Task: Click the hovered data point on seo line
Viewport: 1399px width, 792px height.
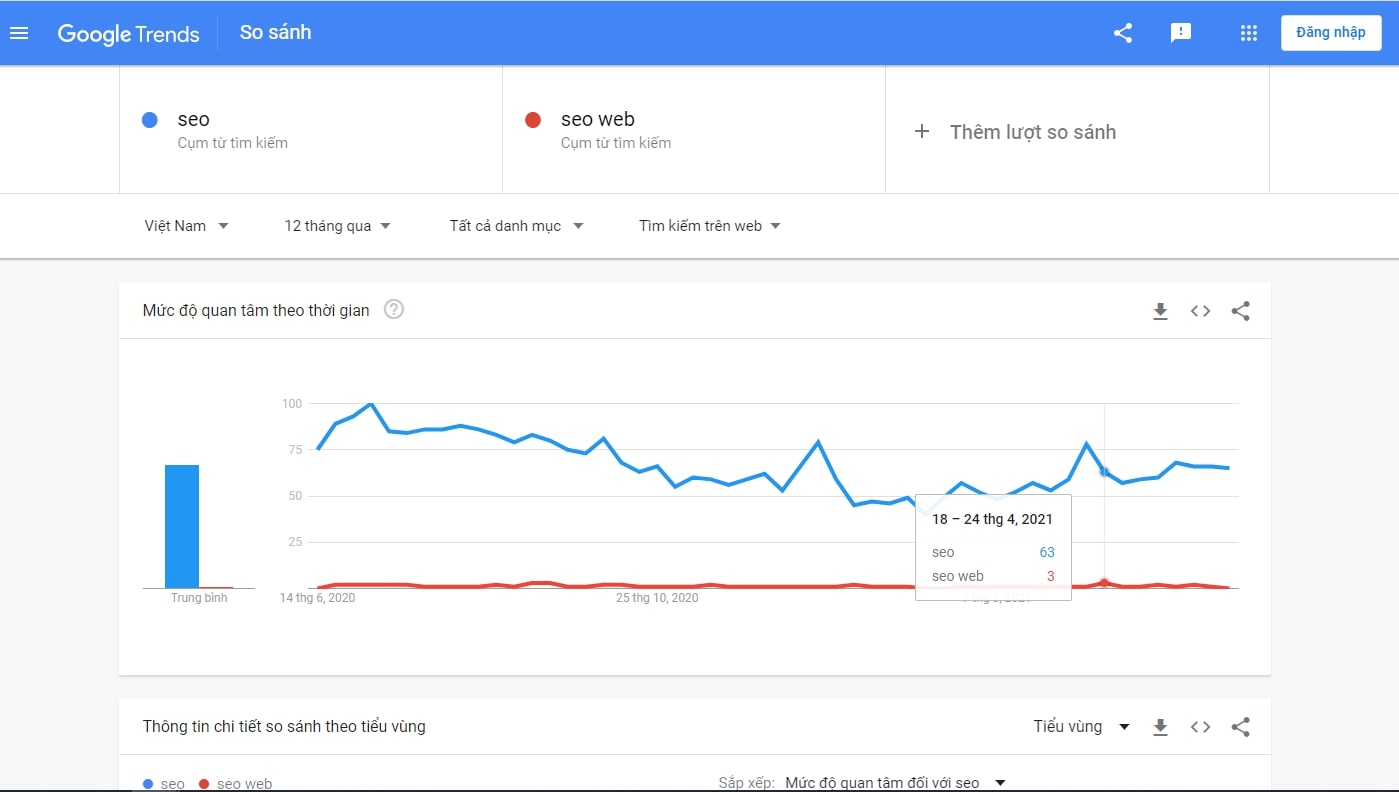Action: [x=1104, y=471]
